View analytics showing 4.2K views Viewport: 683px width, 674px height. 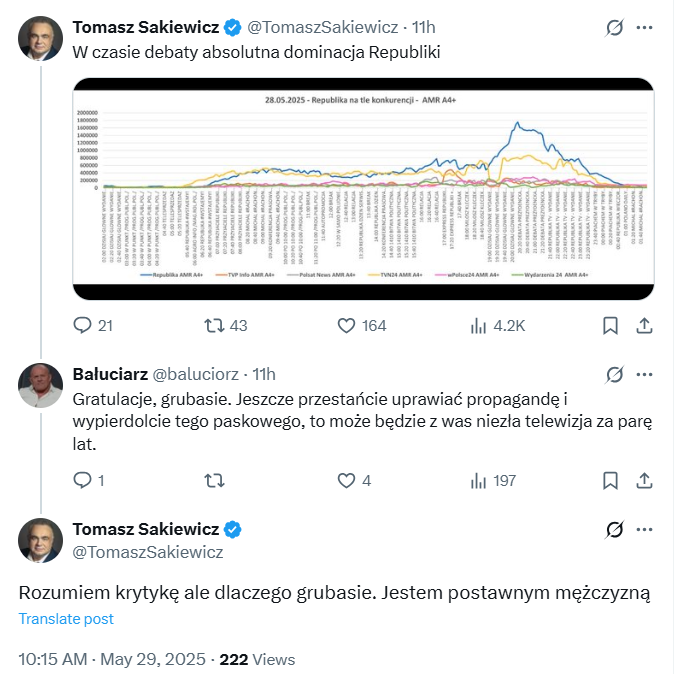point(479,325)
